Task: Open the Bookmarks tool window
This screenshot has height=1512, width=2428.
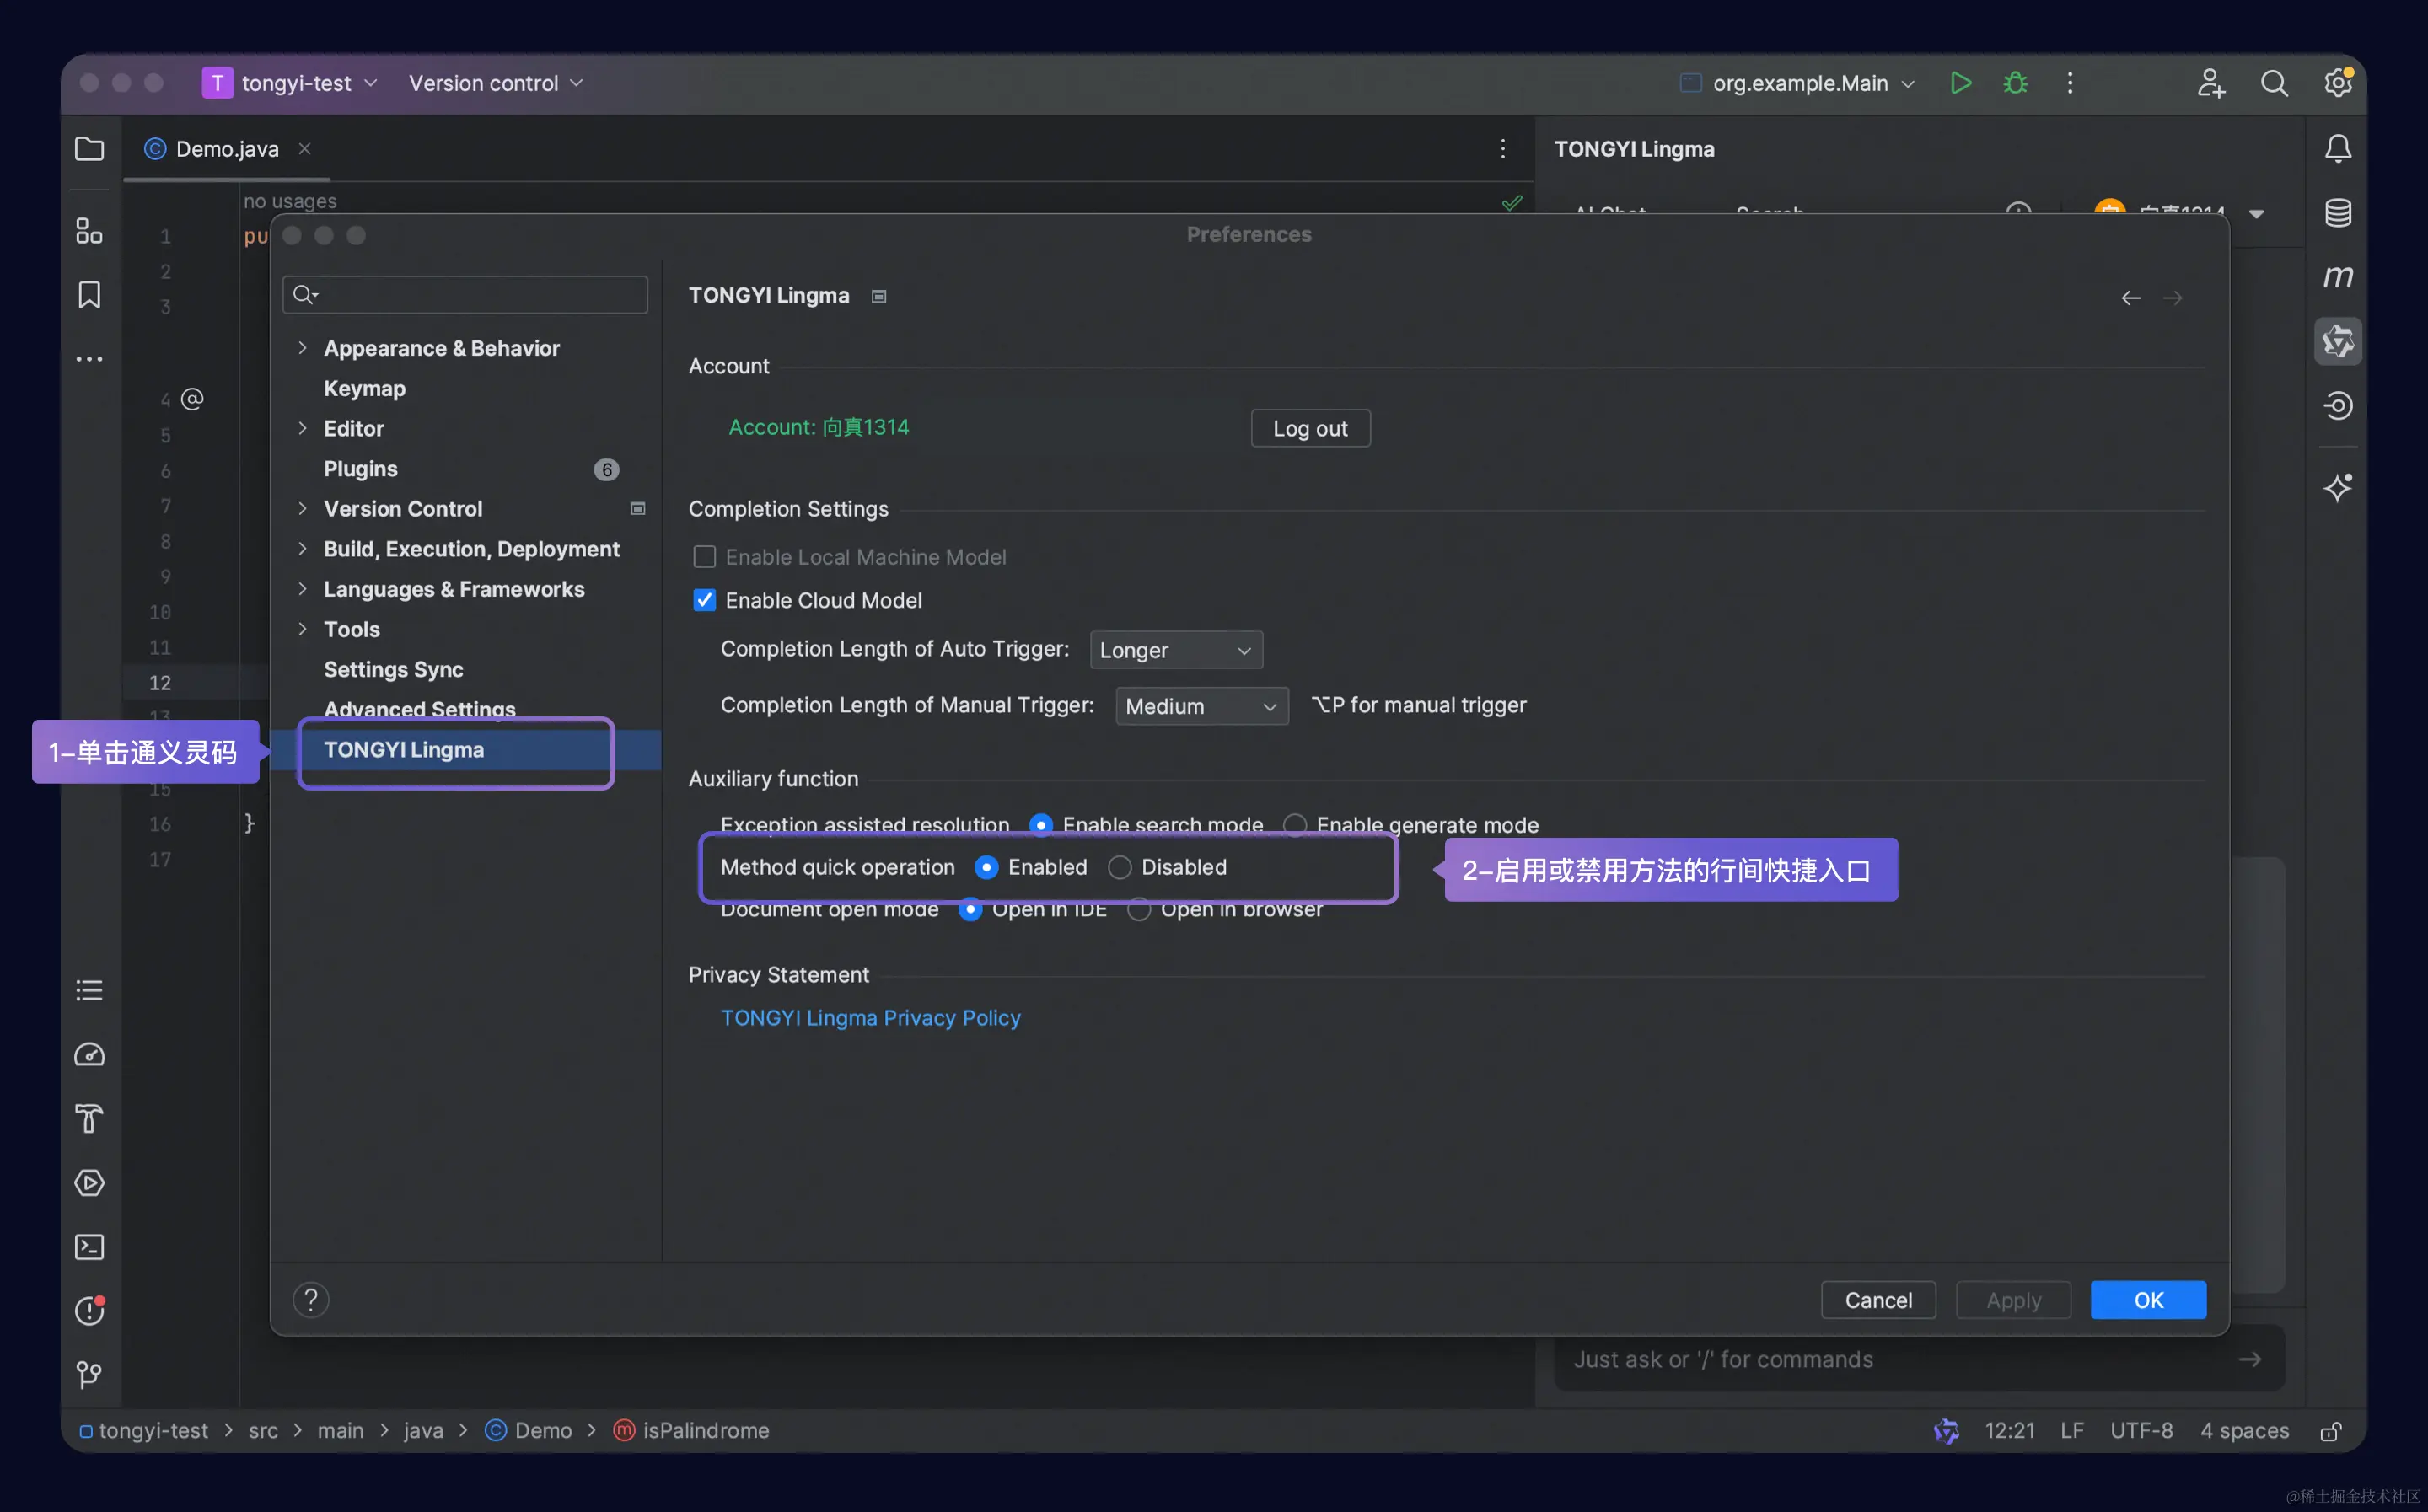Action: (89, 295)
